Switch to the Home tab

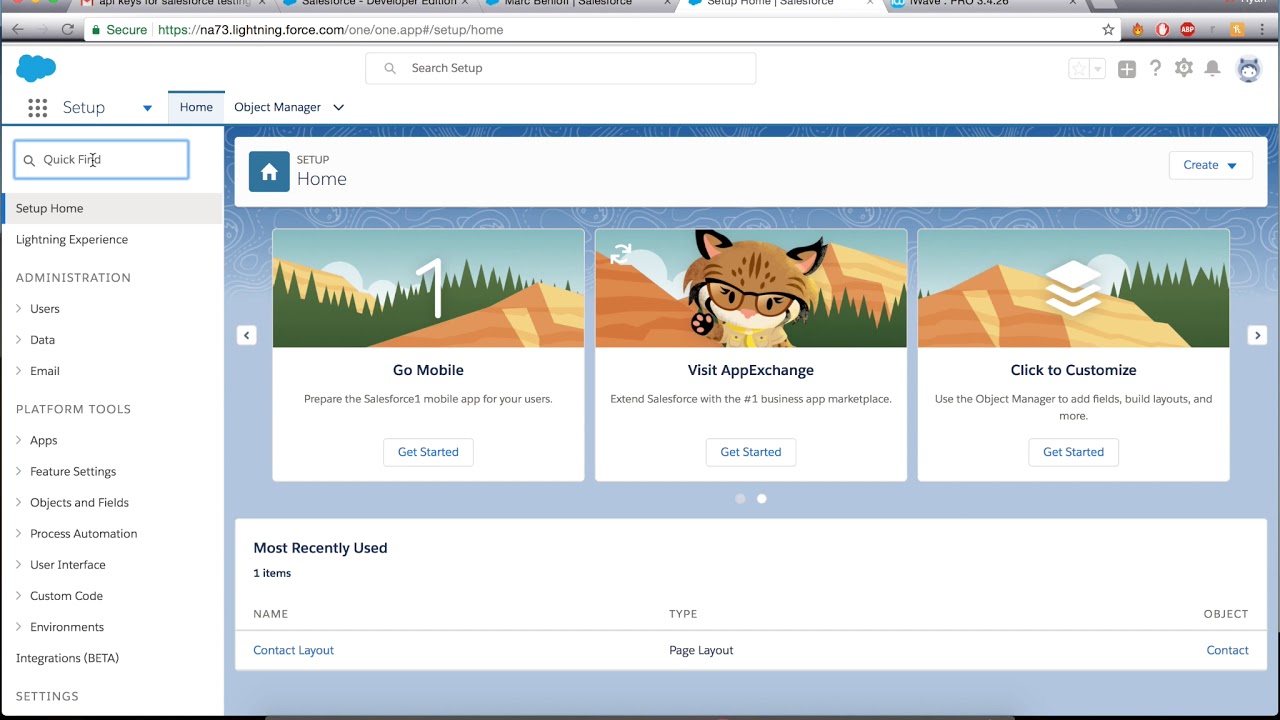[196, 107]
